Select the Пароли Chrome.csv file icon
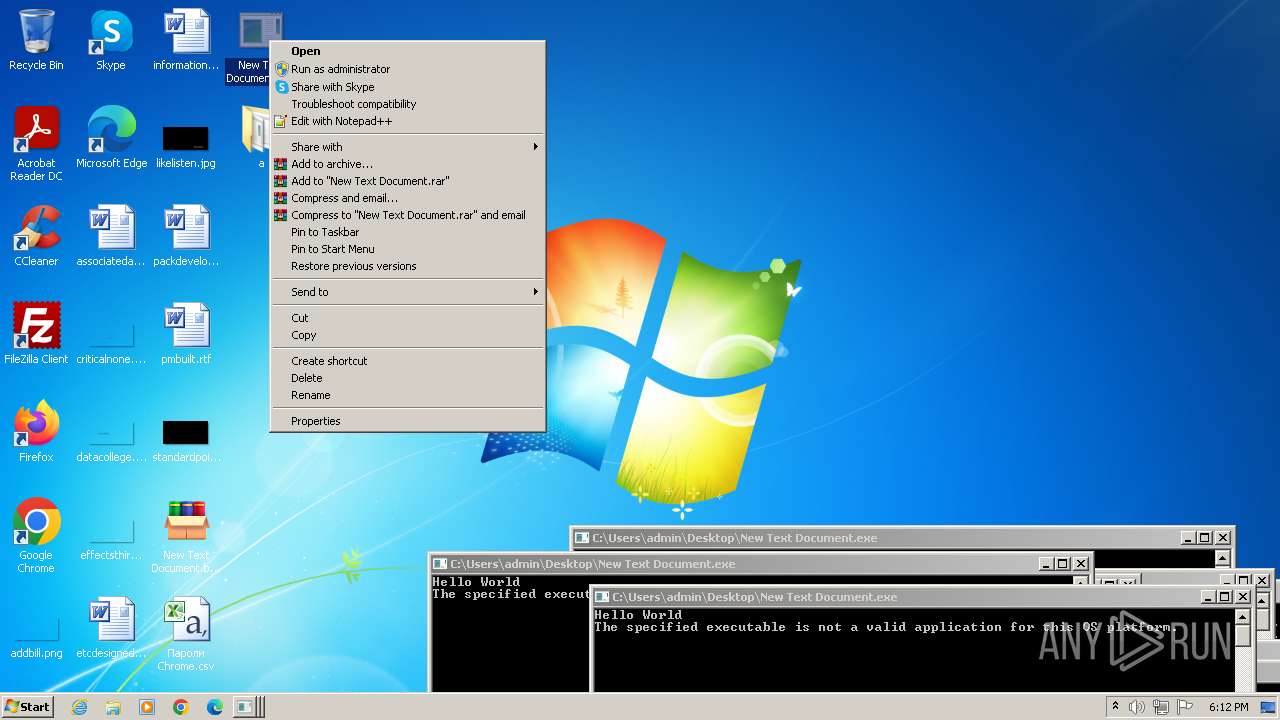The width and height of the screenshot is (1280, 720). [186, 634]
